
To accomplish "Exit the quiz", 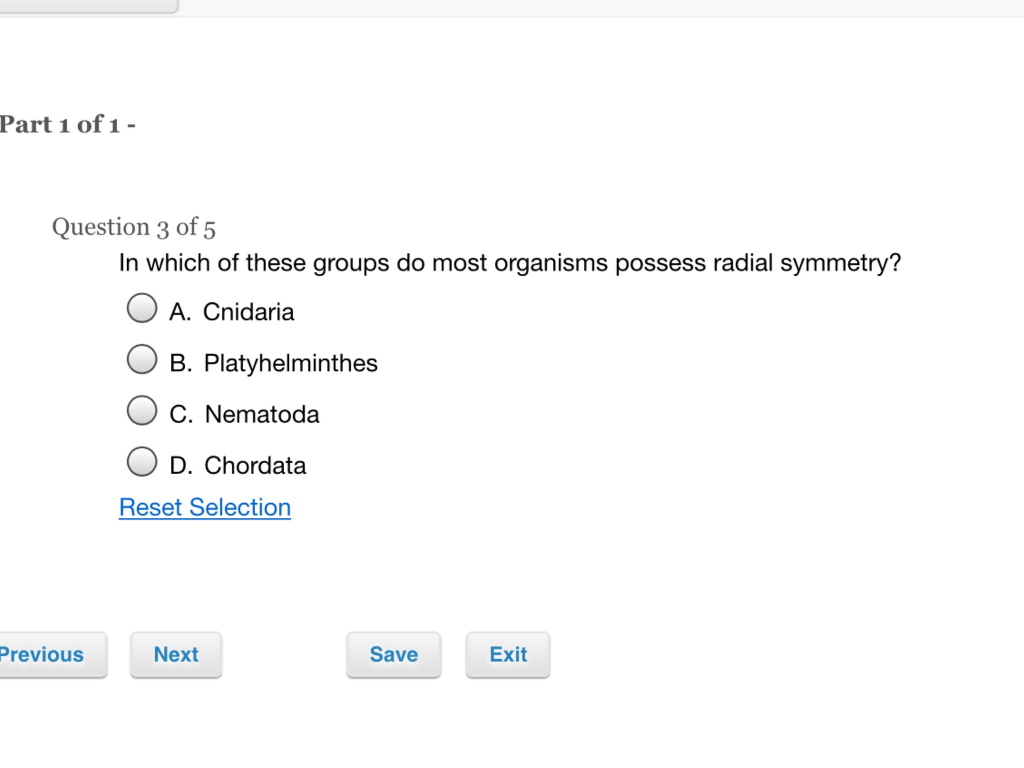I will (508, 655).
